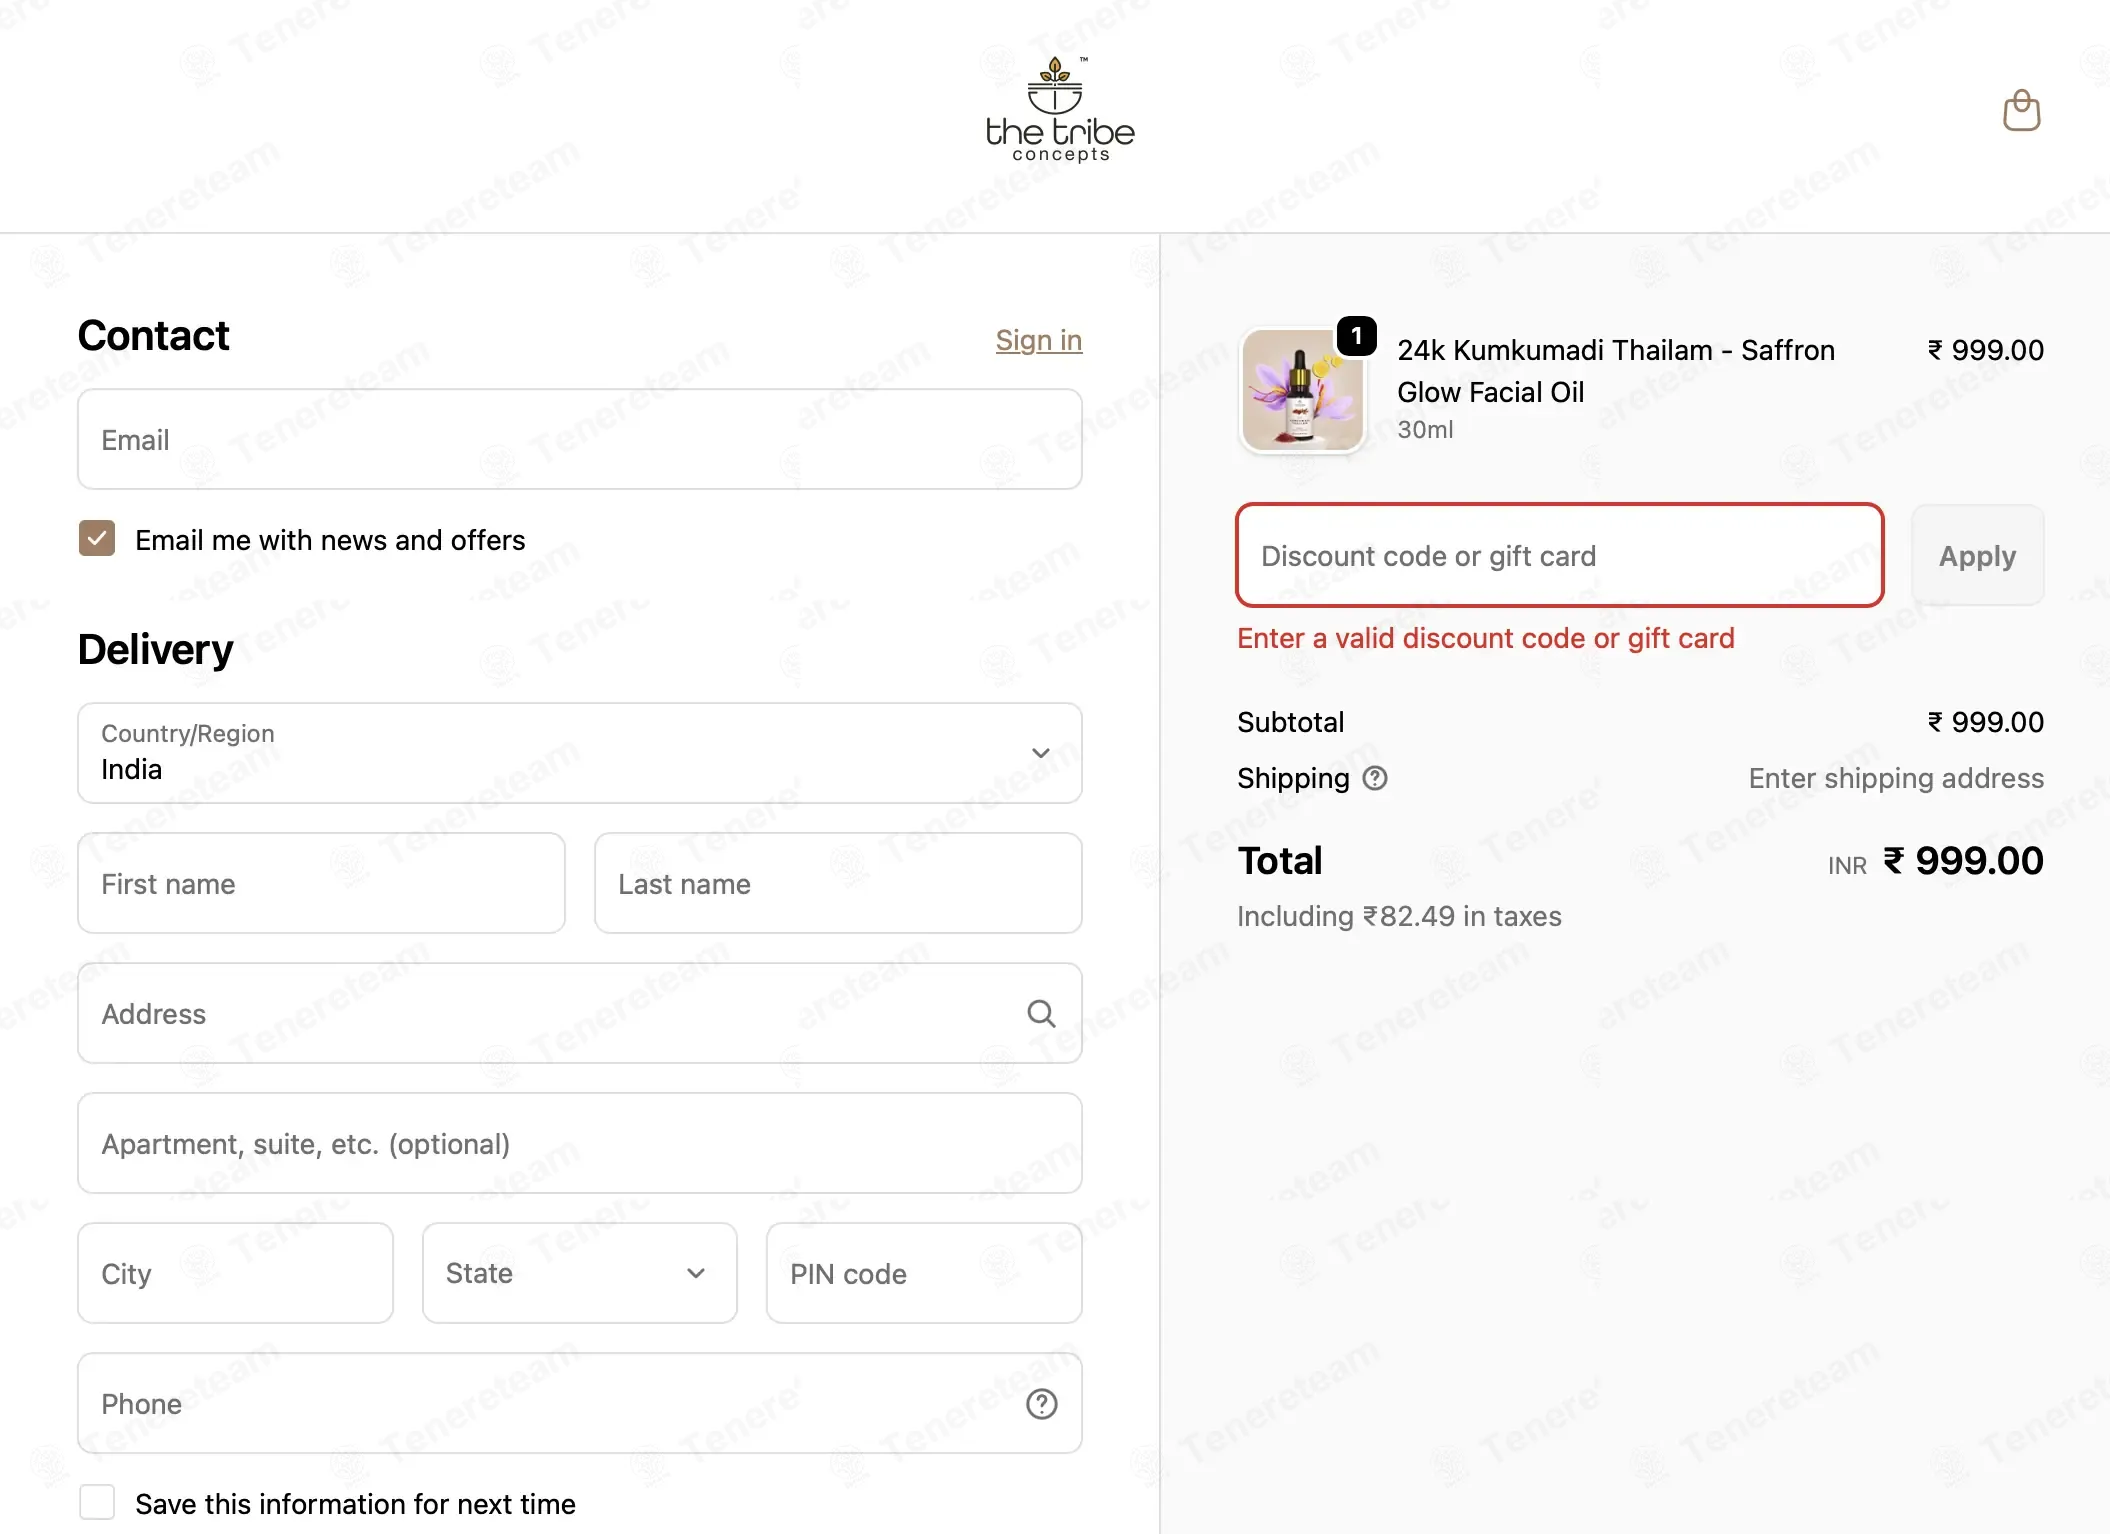
Task: Click the discount error message text
Action: tap(1486, 638)
